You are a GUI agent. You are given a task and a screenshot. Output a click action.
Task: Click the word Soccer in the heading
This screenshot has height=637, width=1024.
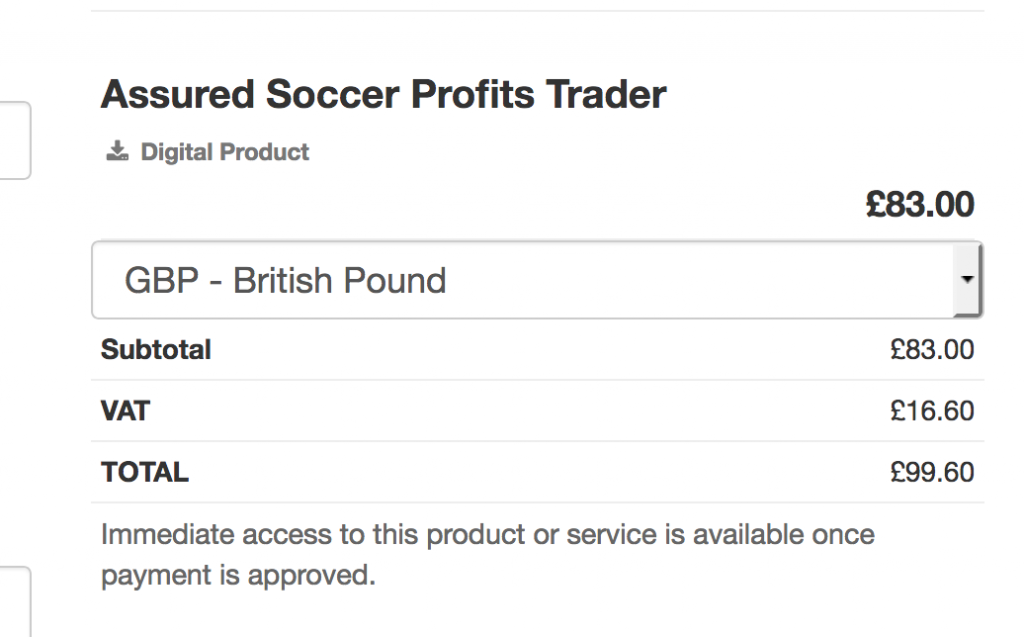coord(332,94)
